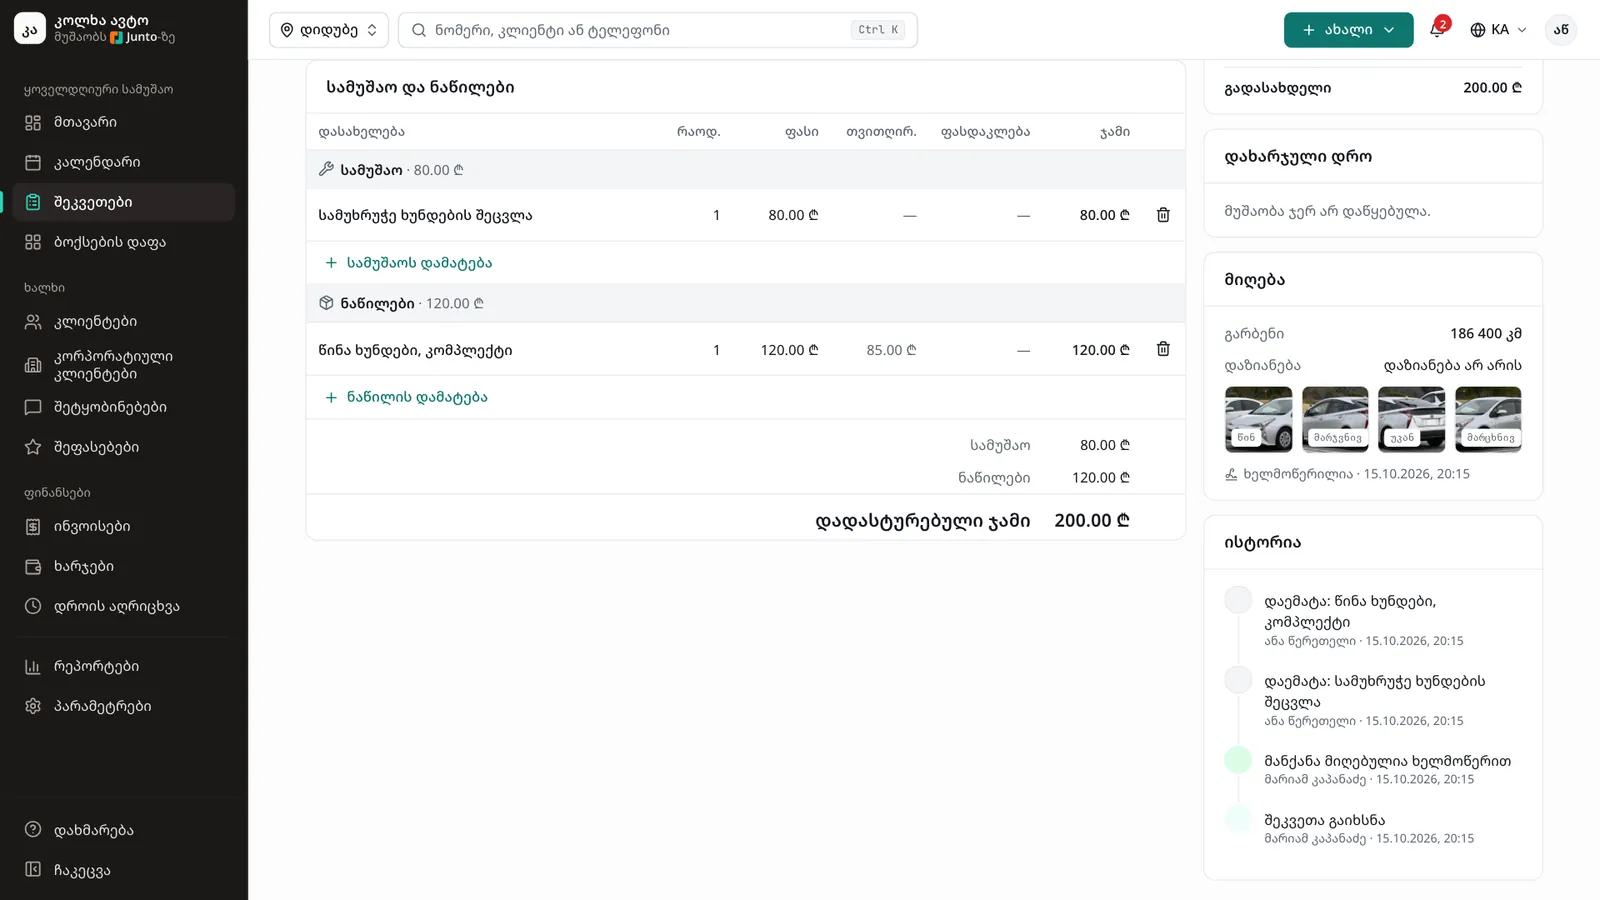Image resolution: width=1600 pixels, height=900 pixels.
Task: Click the ხელმოწერილია signature timestamp line
Action: tap(1347, 474)
